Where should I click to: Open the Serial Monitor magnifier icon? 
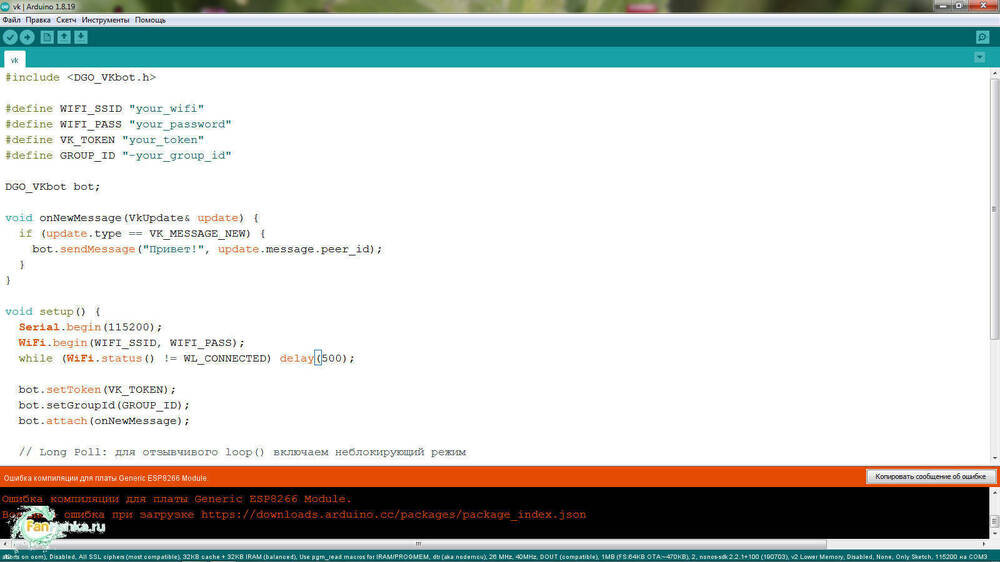982,37
